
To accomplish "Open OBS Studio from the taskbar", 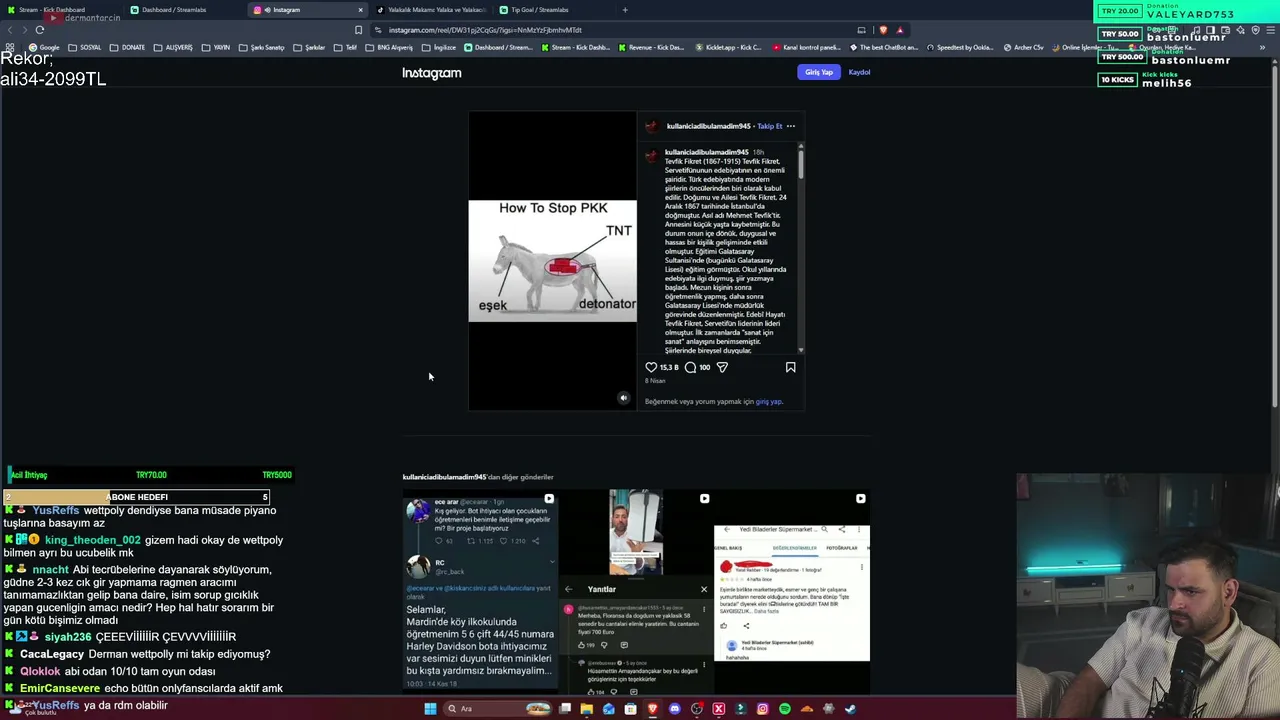I will coord(697,709).
